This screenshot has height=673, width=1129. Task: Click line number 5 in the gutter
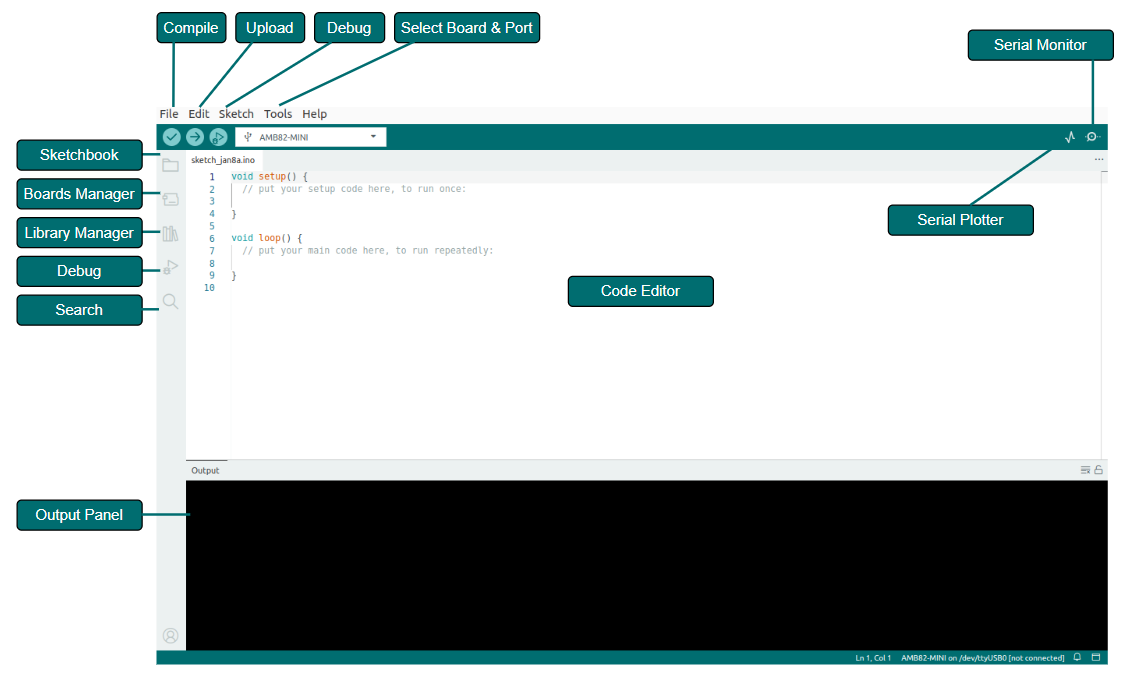(212, 226)
